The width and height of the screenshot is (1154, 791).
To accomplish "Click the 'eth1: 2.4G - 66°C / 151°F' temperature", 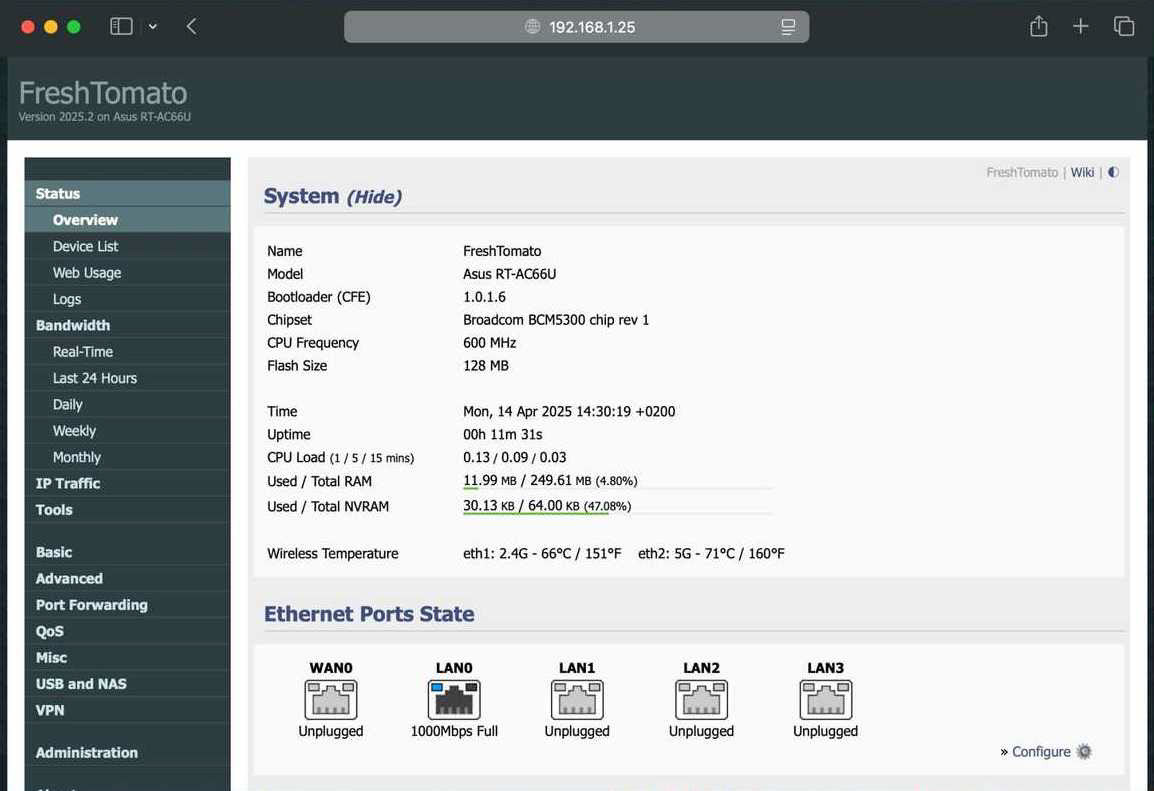I will [x=542, y=553].
